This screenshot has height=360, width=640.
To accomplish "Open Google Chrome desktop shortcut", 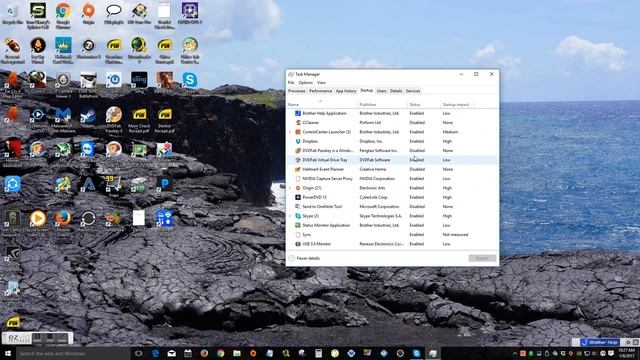I will 63,16.
